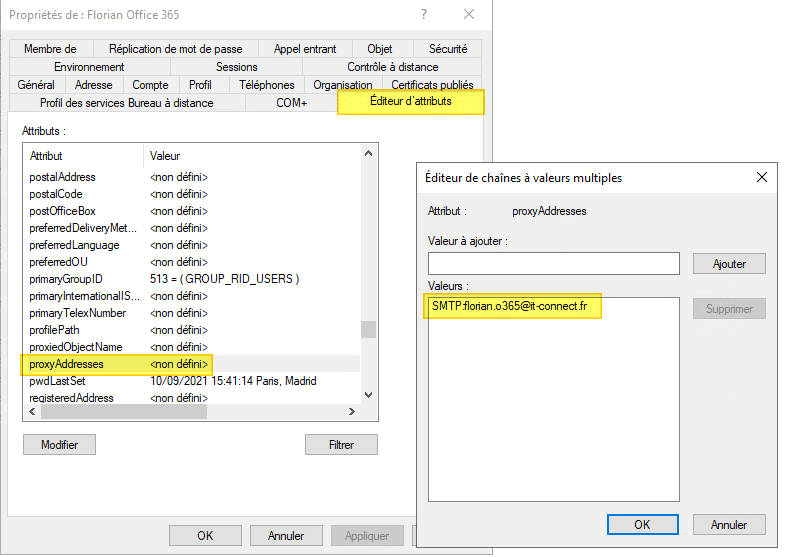Sort by the Attribut column header

(83, 156)
